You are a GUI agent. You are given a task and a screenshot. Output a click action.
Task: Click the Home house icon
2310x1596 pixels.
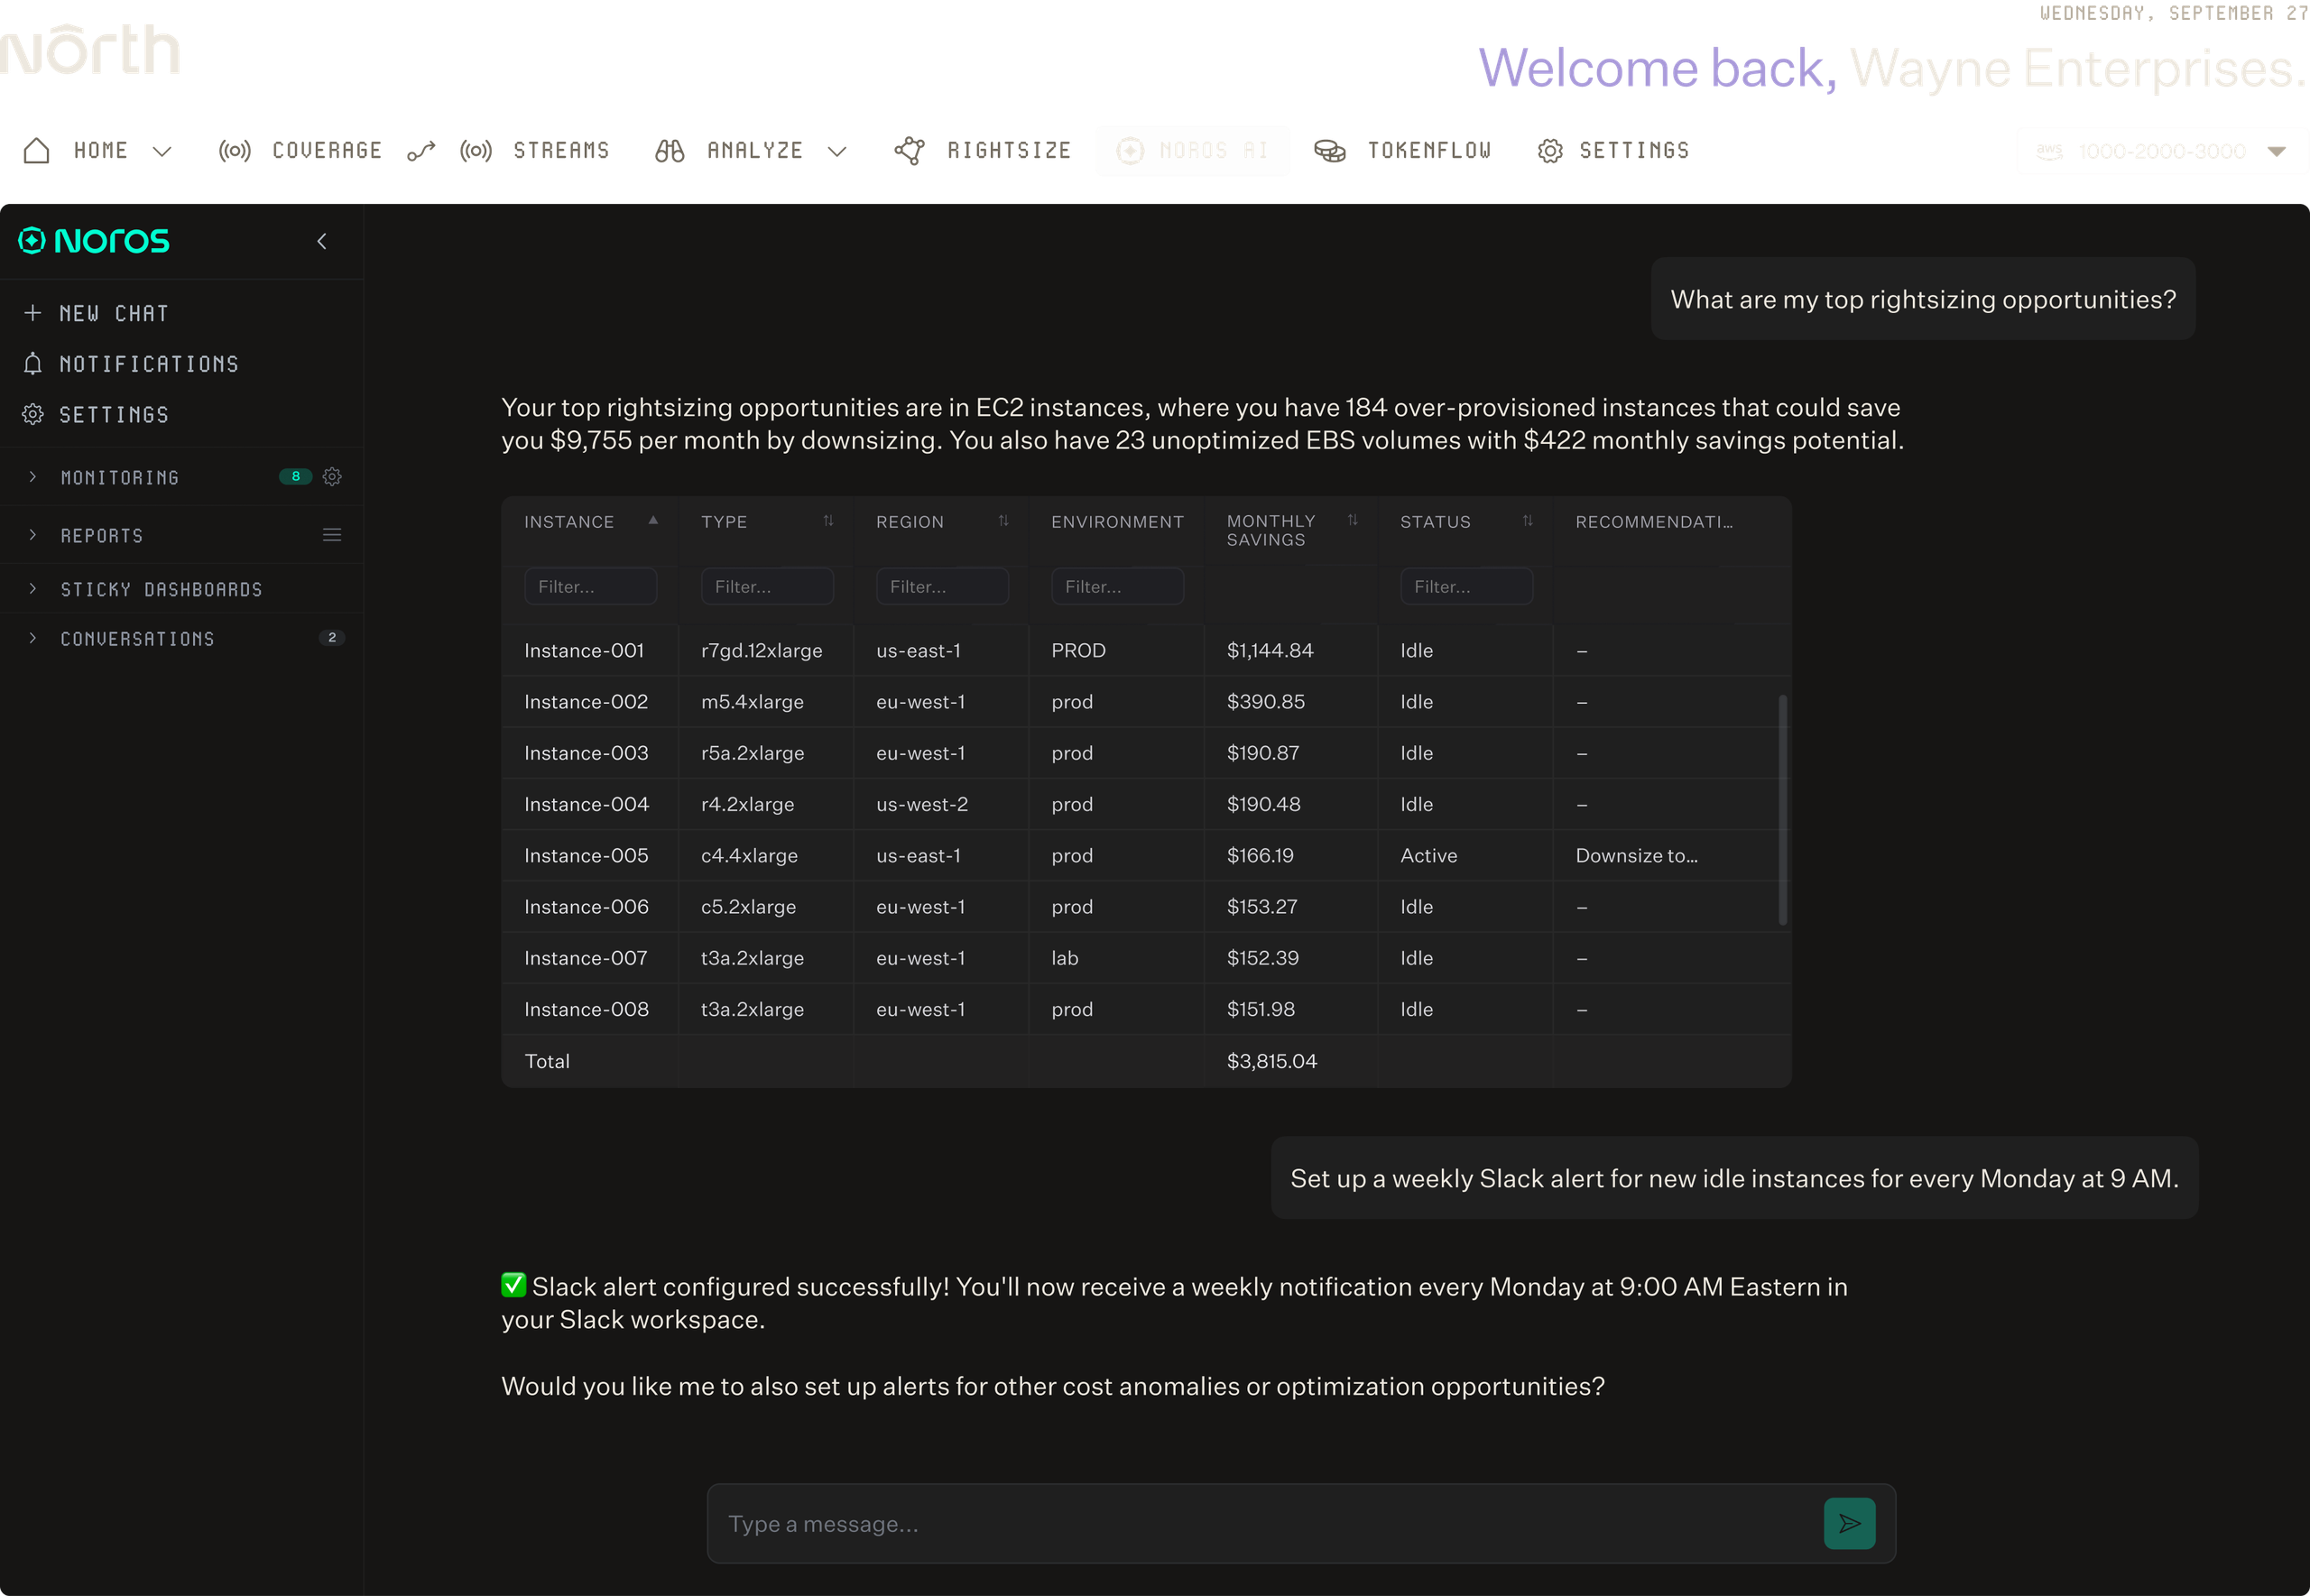[x=37, y=151]
